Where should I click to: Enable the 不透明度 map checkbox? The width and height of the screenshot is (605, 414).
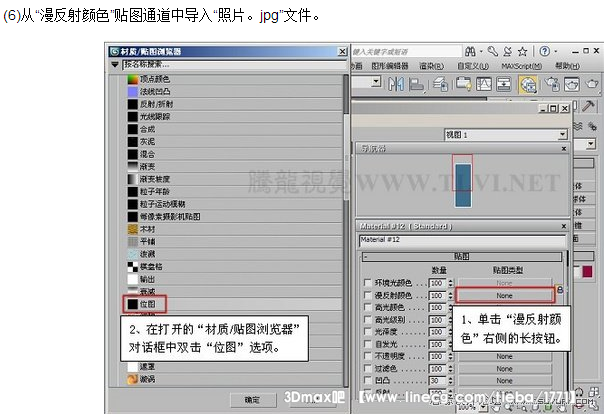point(368,356)
